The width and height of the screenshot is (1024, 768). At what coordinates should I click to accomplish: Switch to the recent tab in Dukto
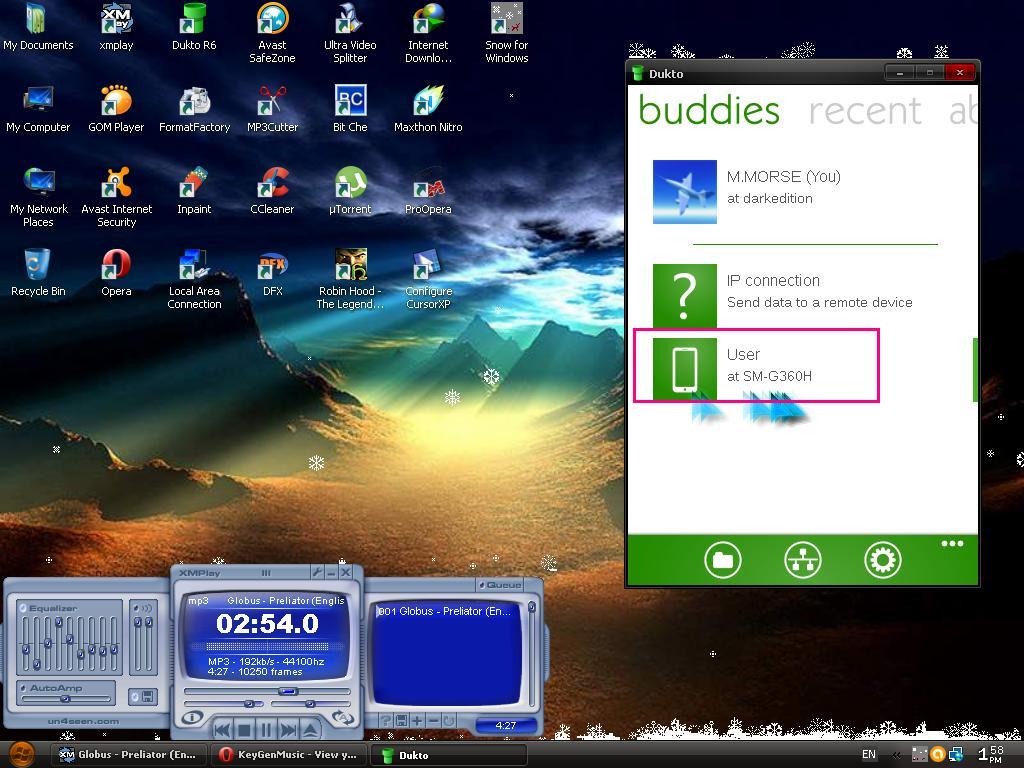(x=865, y=110)
